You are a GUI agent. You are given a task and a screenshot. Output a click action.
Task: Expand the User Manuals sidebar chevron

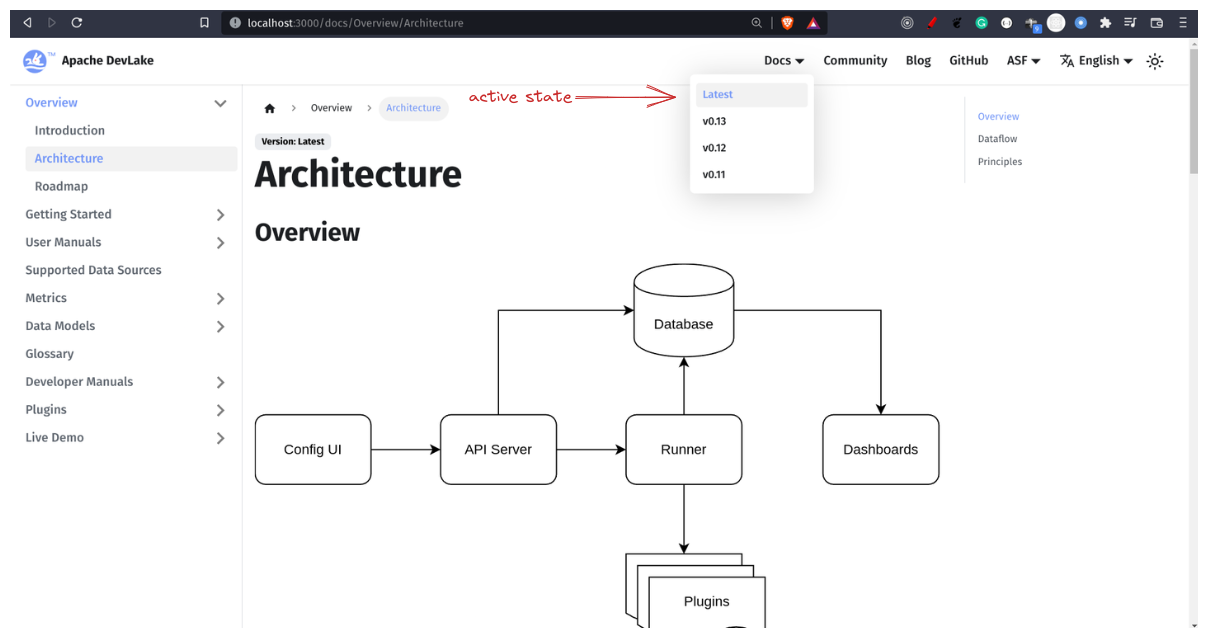point(221,243)
